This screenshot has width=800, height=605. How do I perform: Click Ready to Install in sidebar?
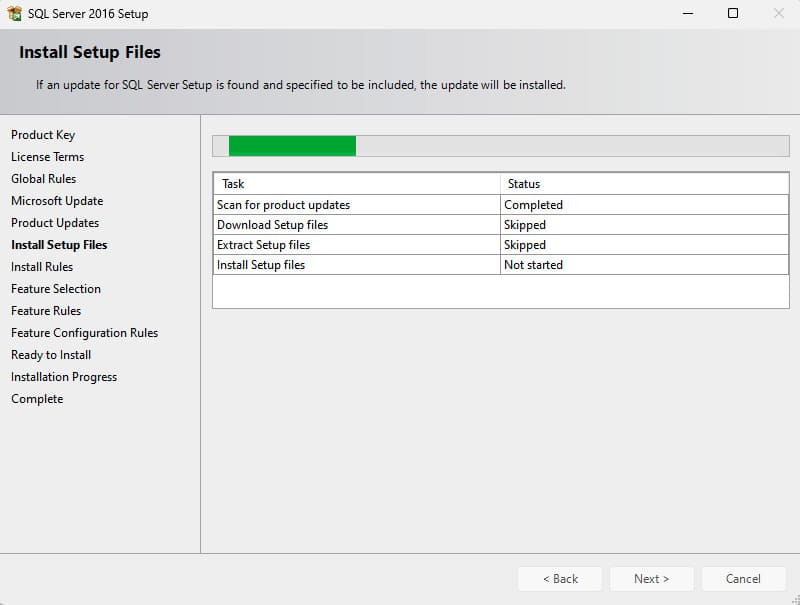[51, 355]
